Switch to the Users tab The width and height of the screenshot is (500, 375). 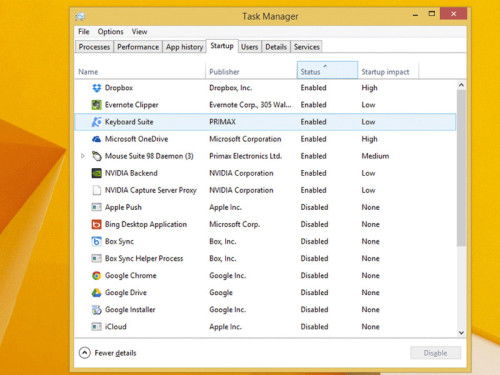(249, 47)
